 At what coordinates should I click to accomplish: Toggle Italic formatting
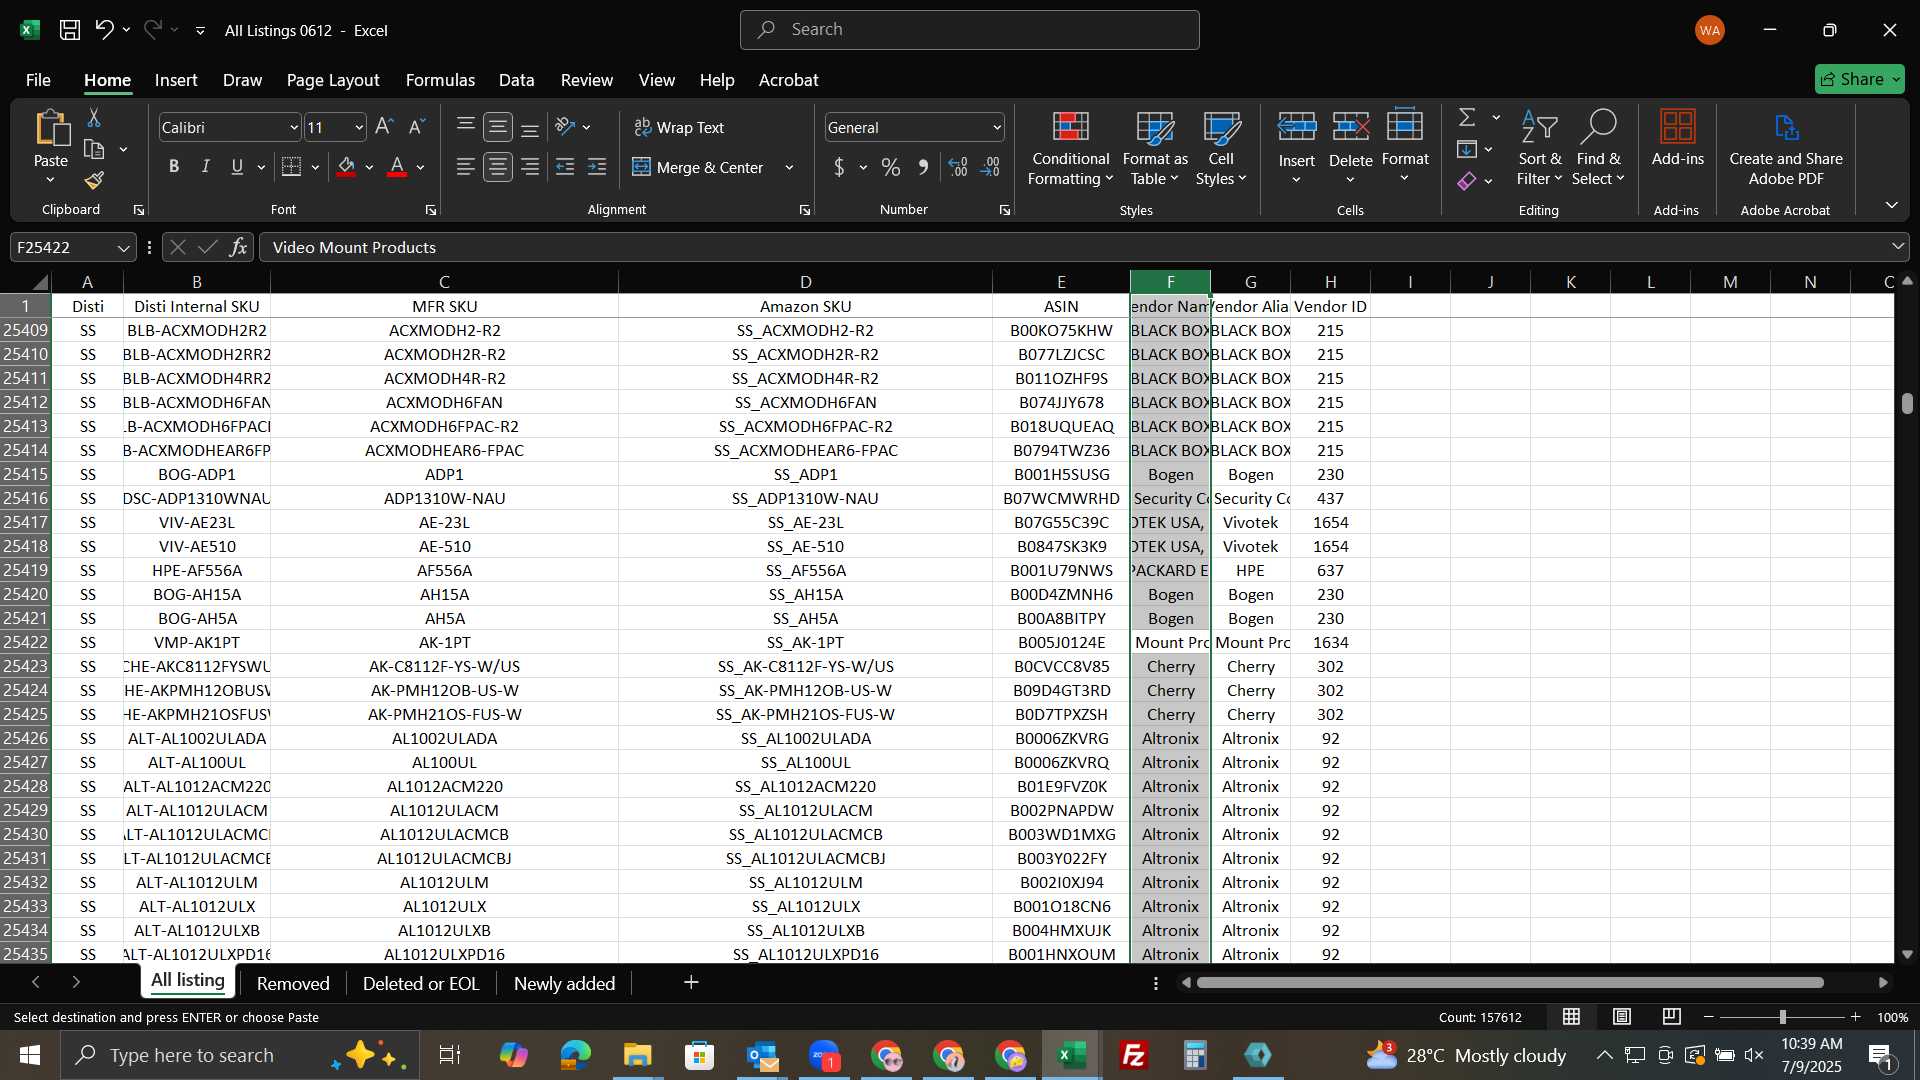tap(205, 167)
